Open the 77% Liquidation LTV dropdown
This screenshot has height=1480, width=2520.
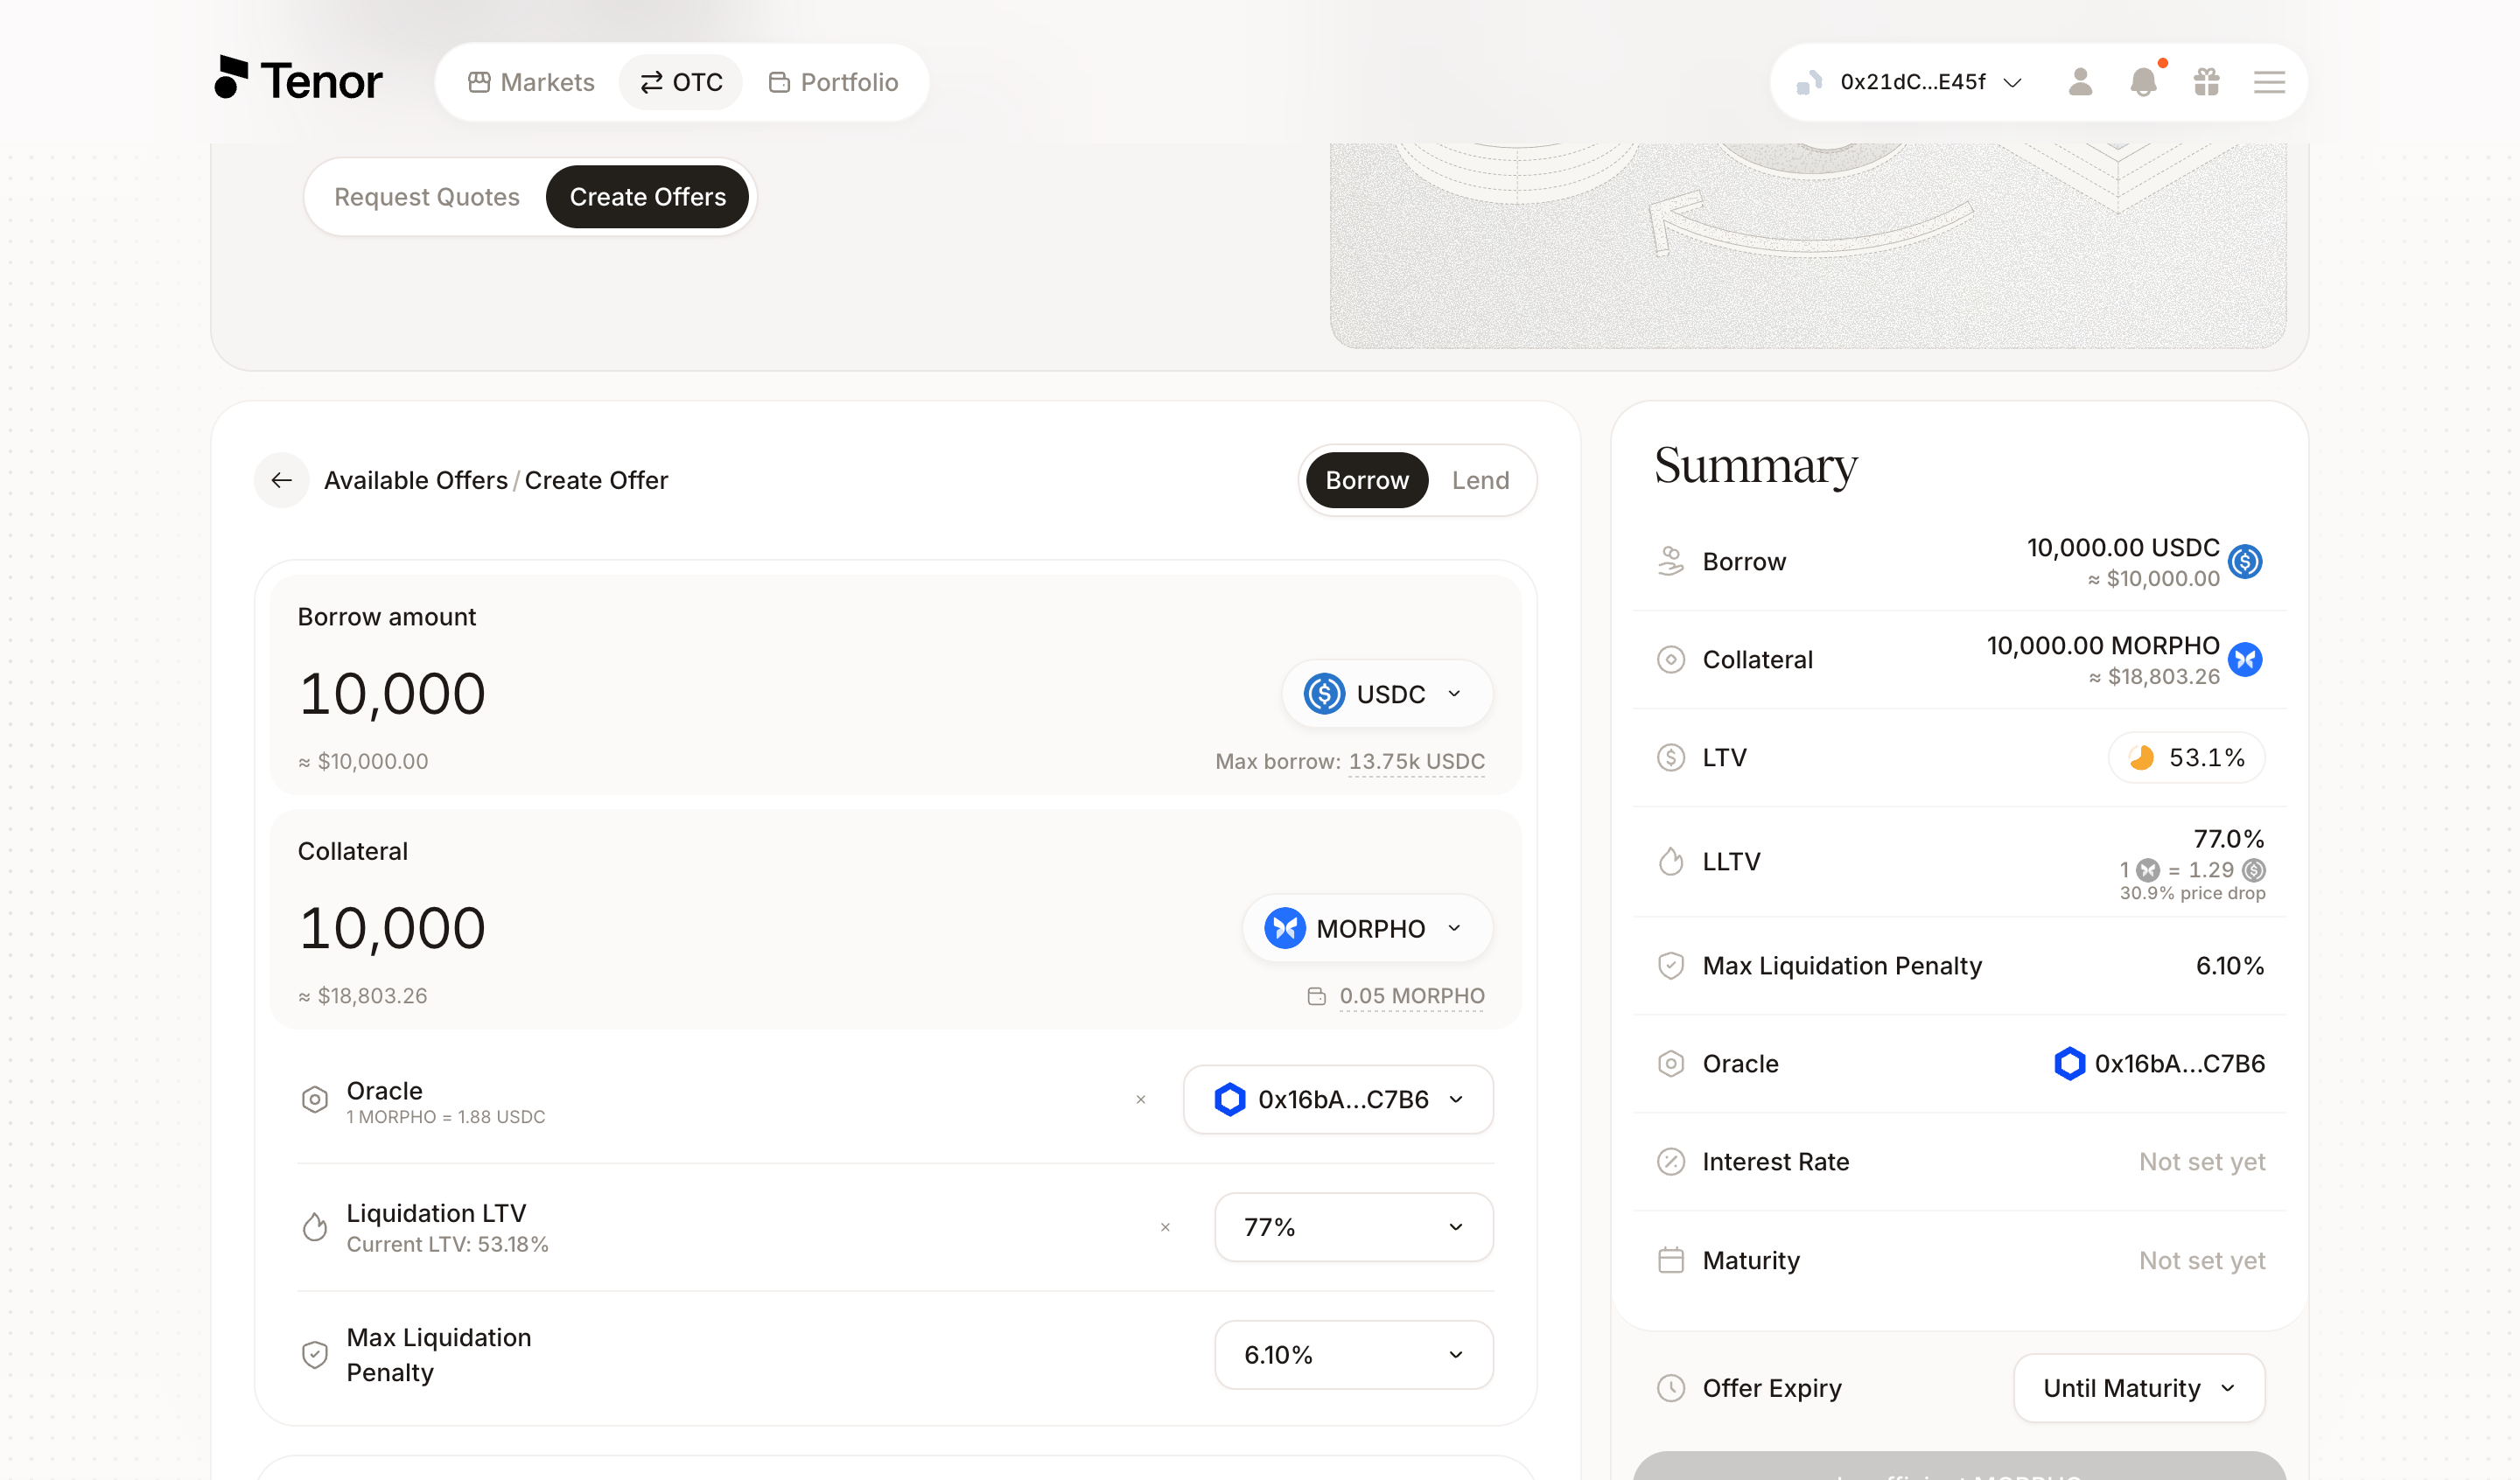[x=1354, y=1227]
